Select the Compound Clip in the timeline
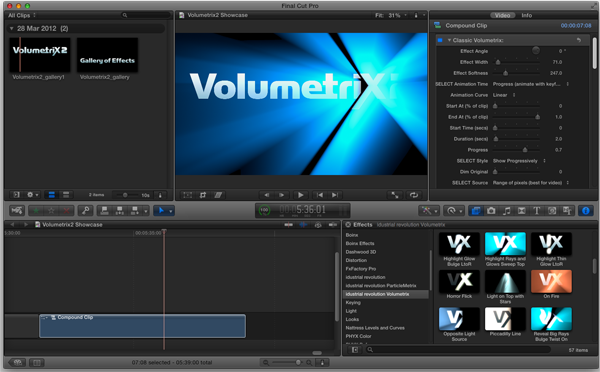 tap(142, 326)
